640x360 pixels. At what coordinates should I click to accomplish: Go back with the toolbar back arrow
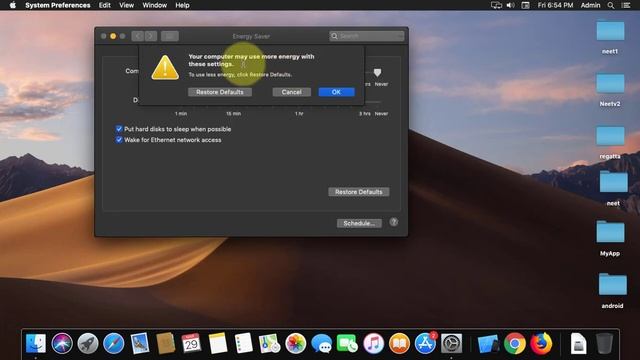click(138, 36)
